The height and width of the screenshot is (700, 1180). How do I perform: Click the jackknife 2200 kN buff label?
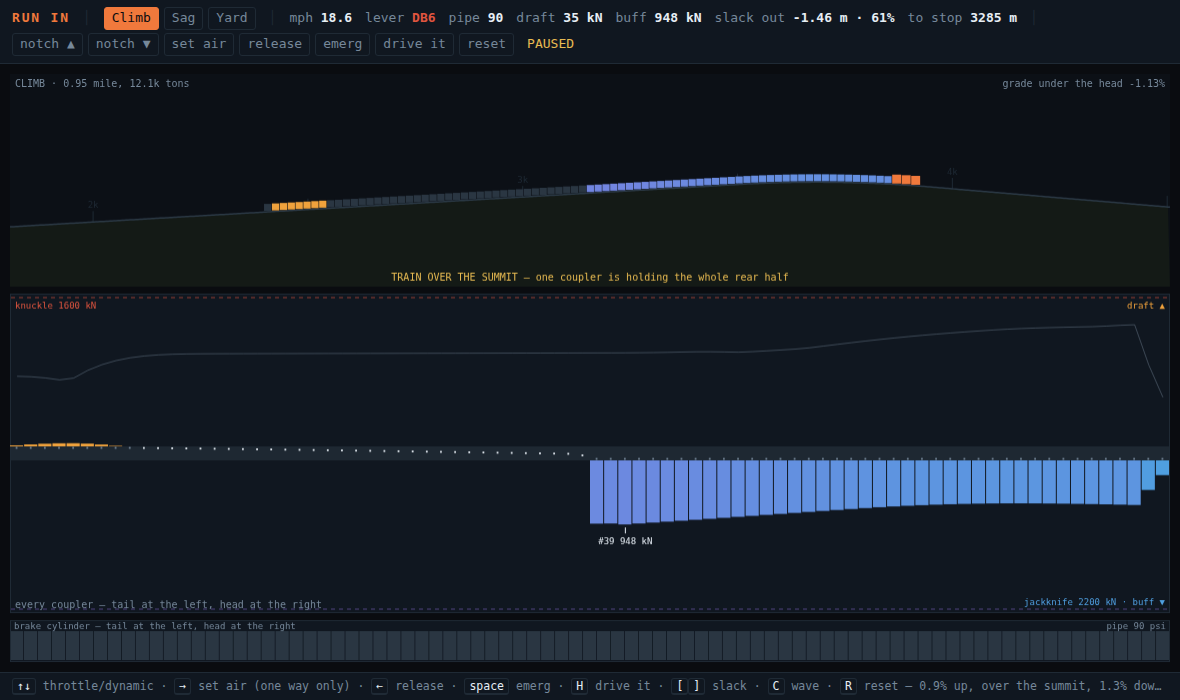pyautogui.click(x=1094, y=602)
